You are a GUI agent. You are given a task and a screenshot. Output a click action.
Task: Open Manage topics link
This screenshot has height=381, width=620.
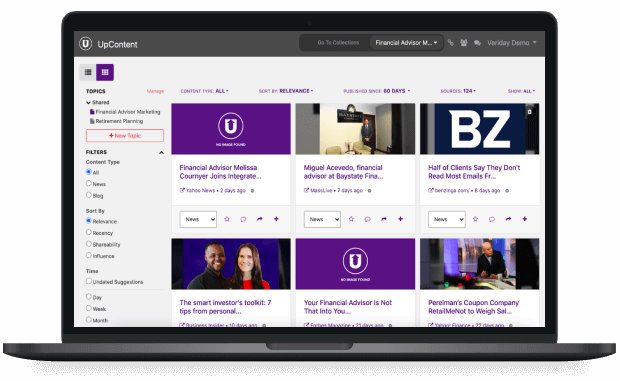click(x=155, y=91)
